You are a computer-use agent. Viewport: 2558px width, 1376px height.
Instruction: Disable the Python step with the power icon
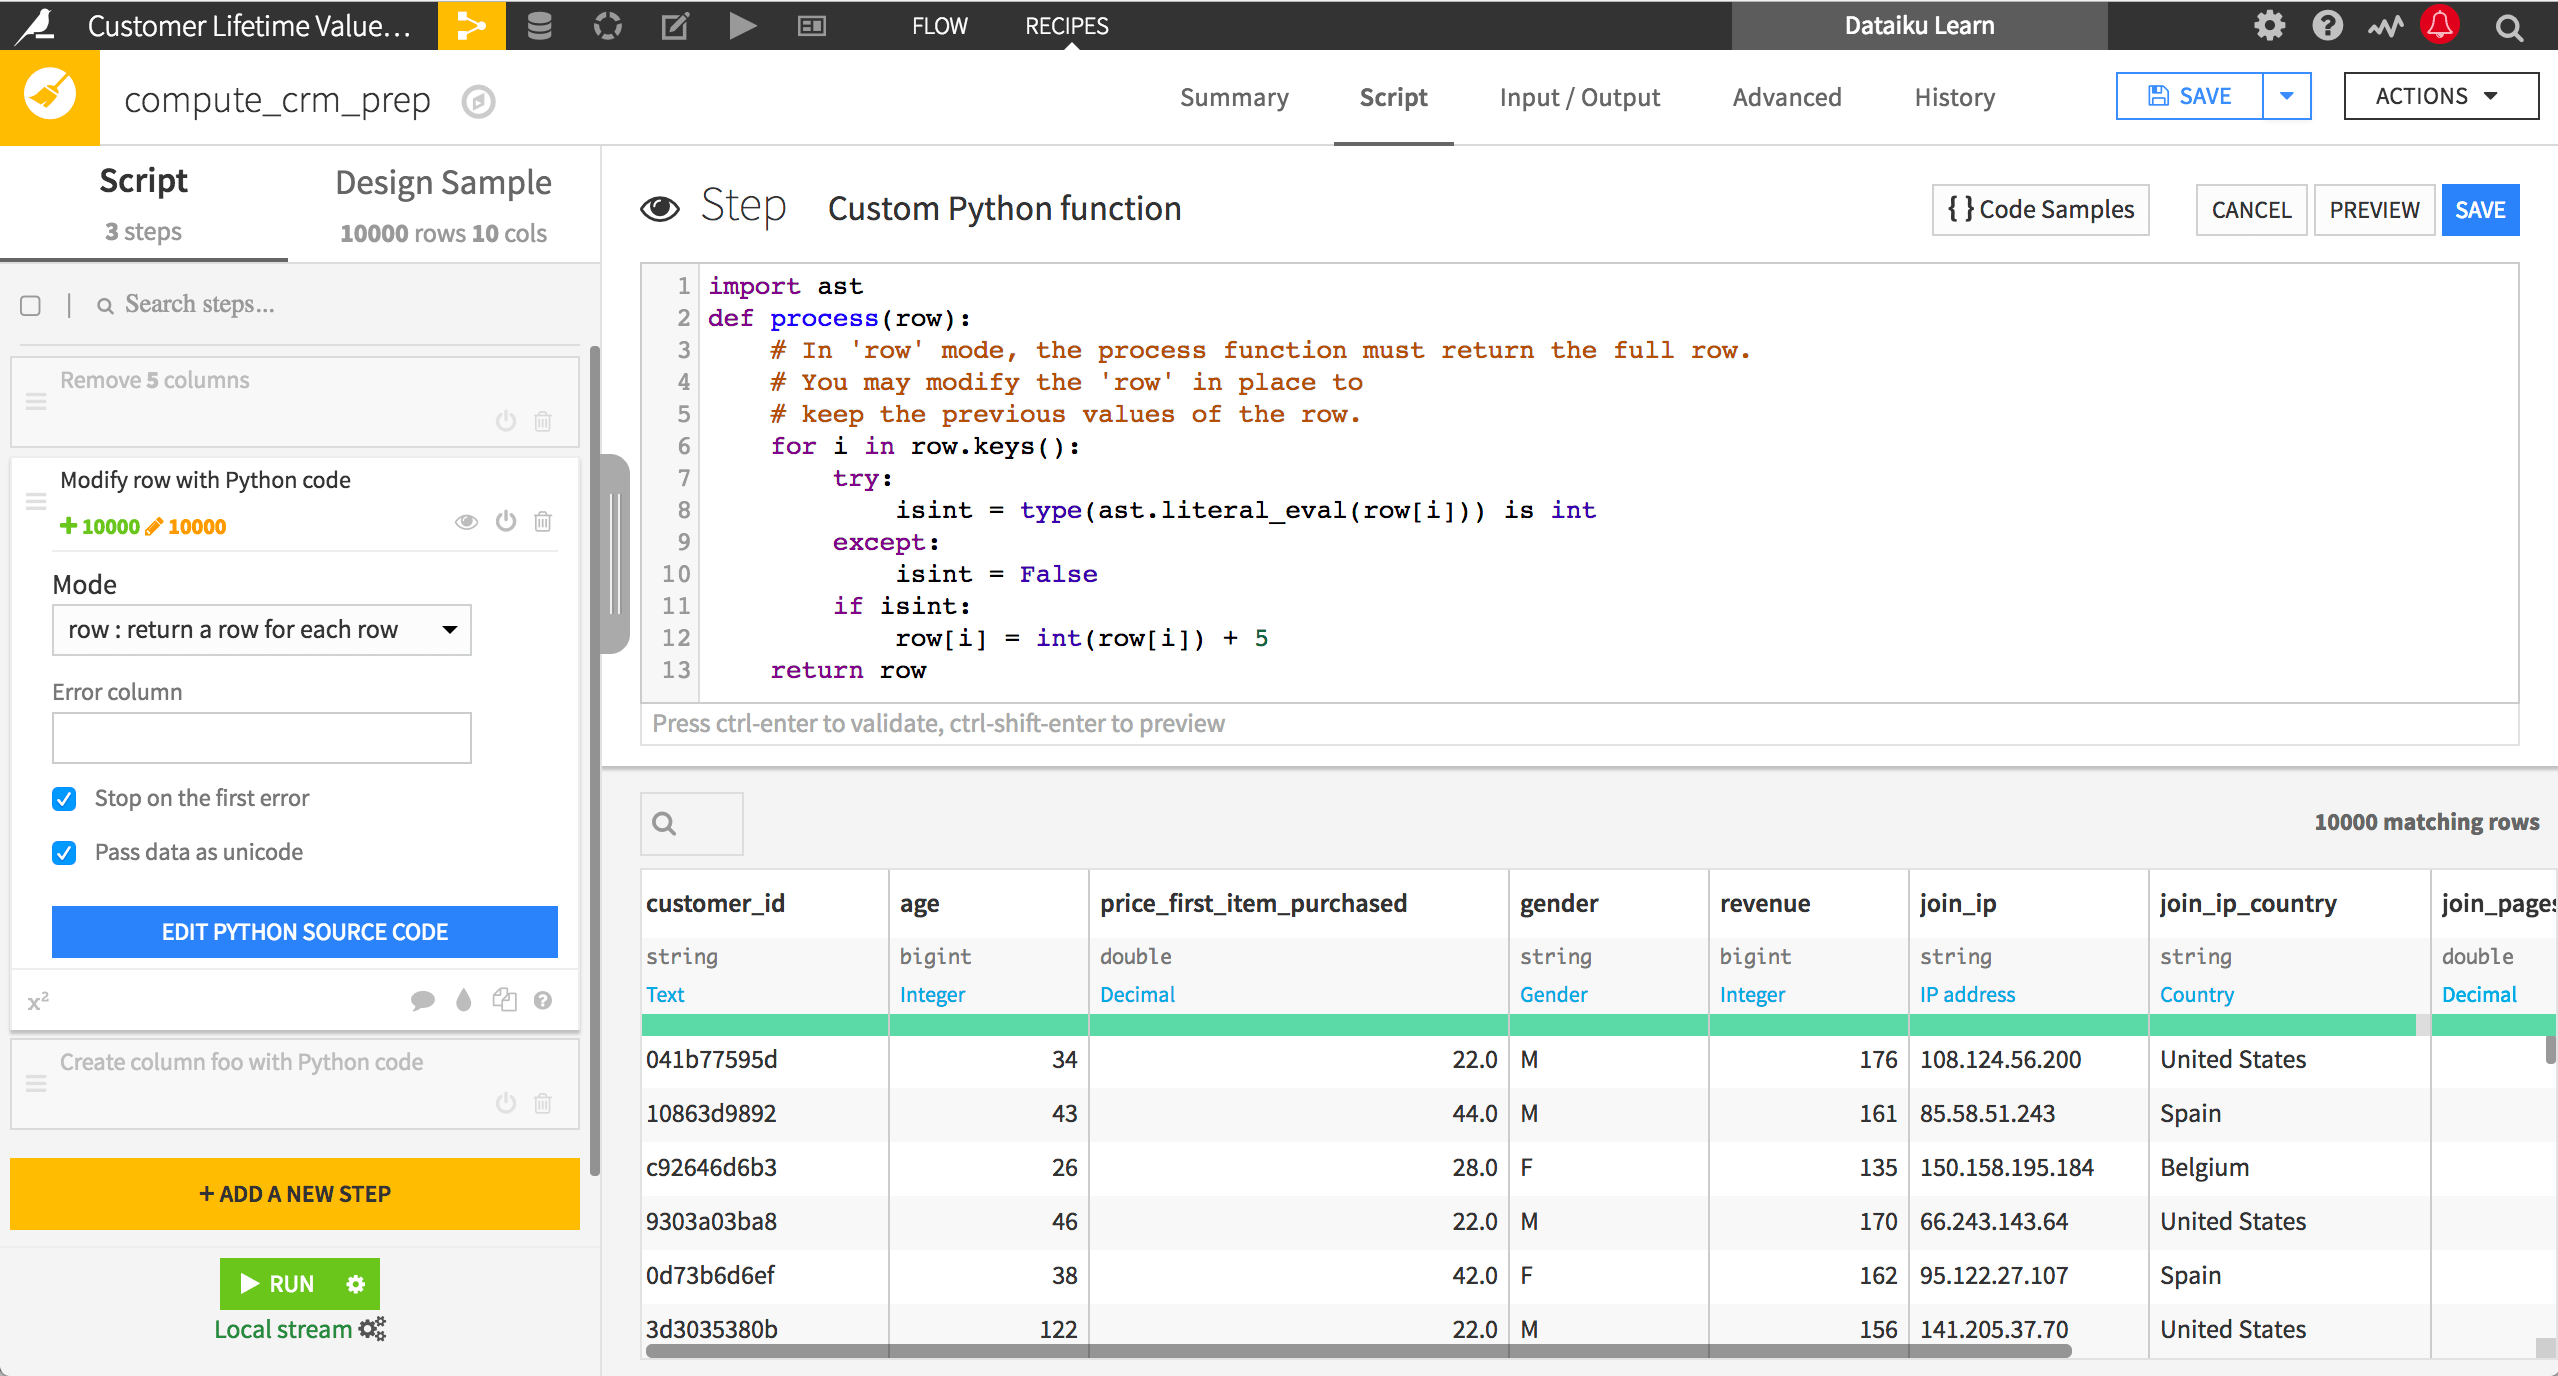pos(506,521)
